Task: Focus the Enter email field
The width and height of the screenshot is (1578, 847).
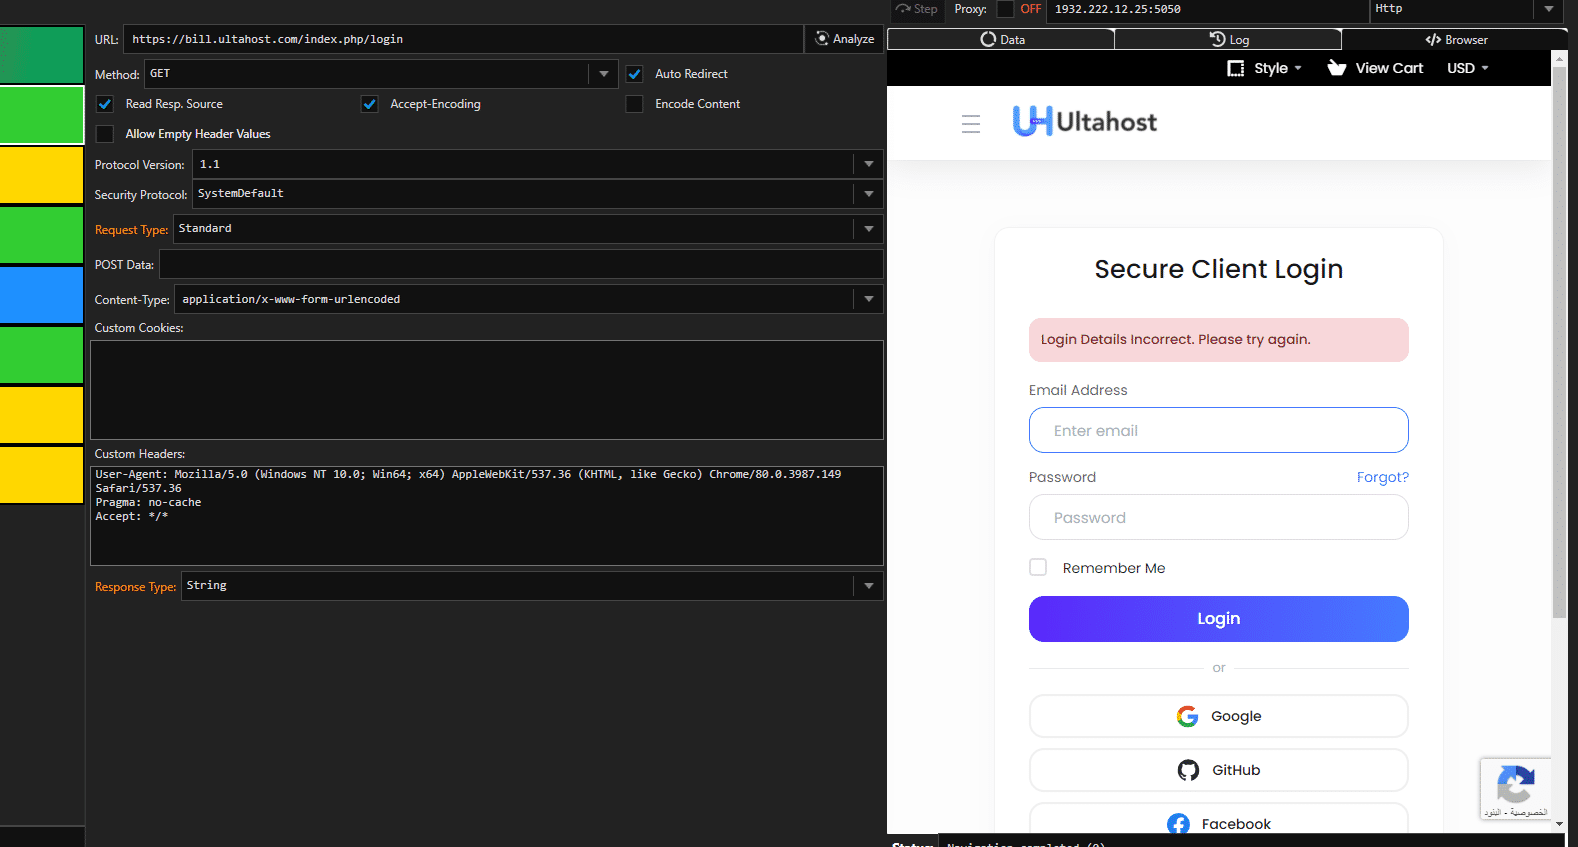Action: pyautogui.click(x=1218, y=430)
